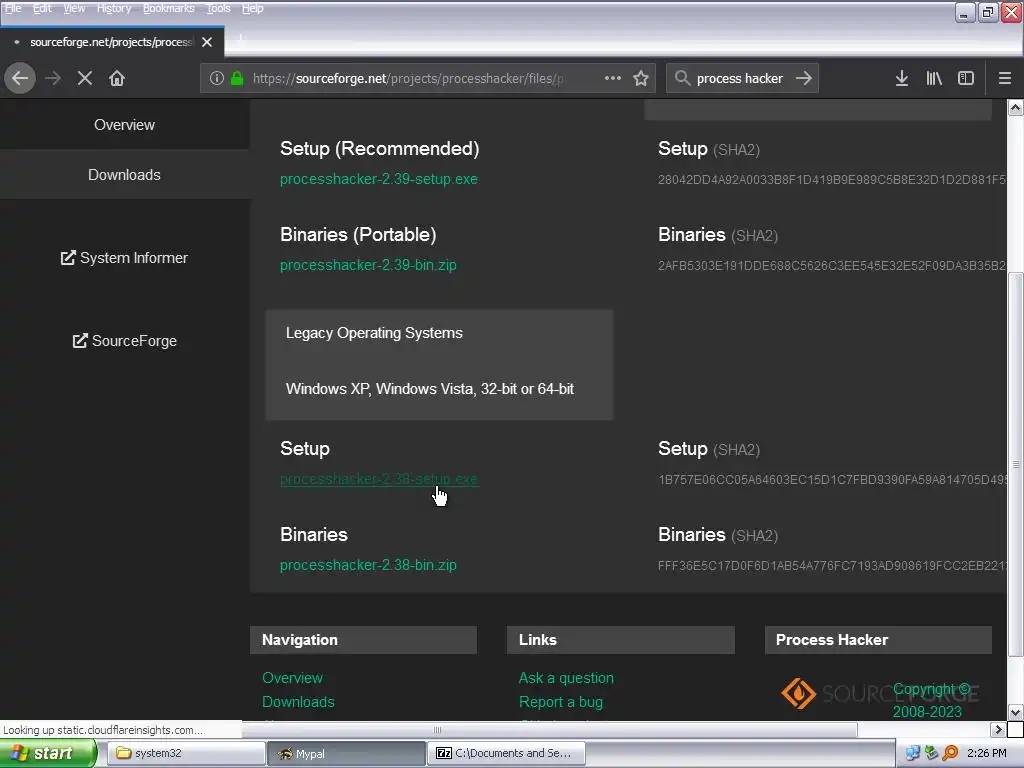
Task: Open the library bookshelf icon
Action: coord(934,78)
